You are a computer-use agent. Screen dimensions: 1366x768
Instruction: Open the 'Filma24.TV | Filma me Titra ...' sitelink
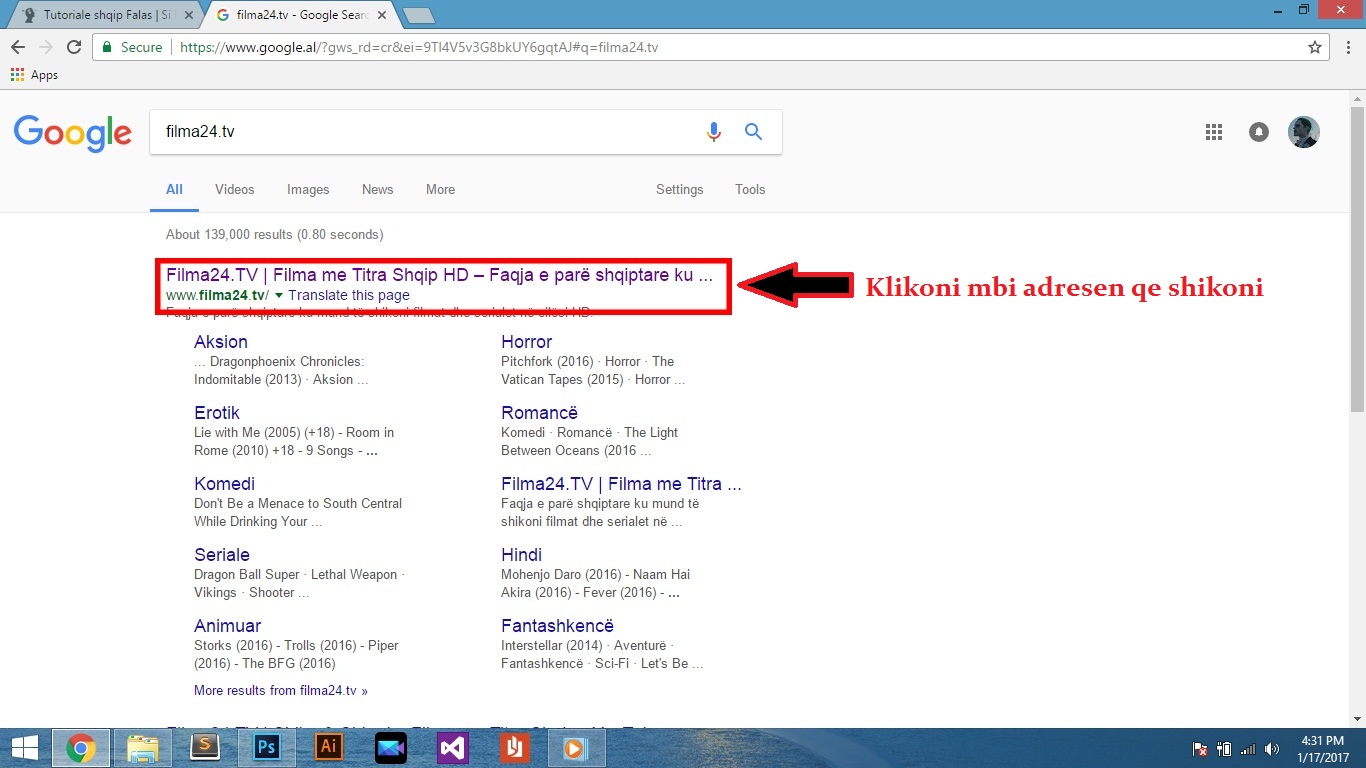(621, 483)
